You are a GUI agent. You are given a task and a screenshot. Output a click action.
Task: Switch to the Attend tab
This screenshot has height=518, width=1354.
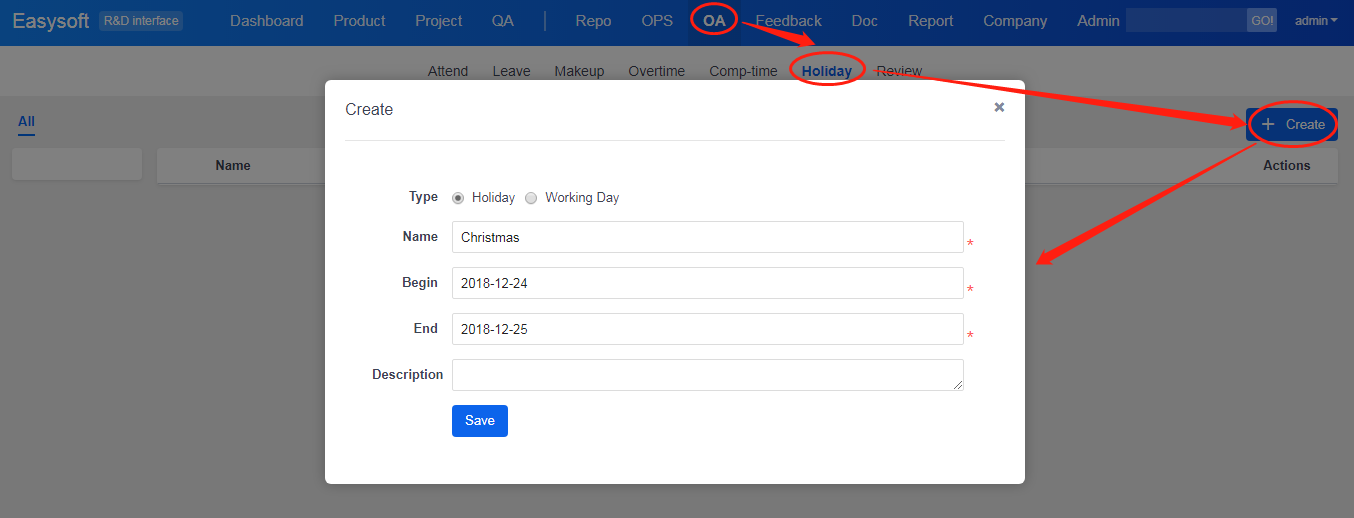(448, 71)
